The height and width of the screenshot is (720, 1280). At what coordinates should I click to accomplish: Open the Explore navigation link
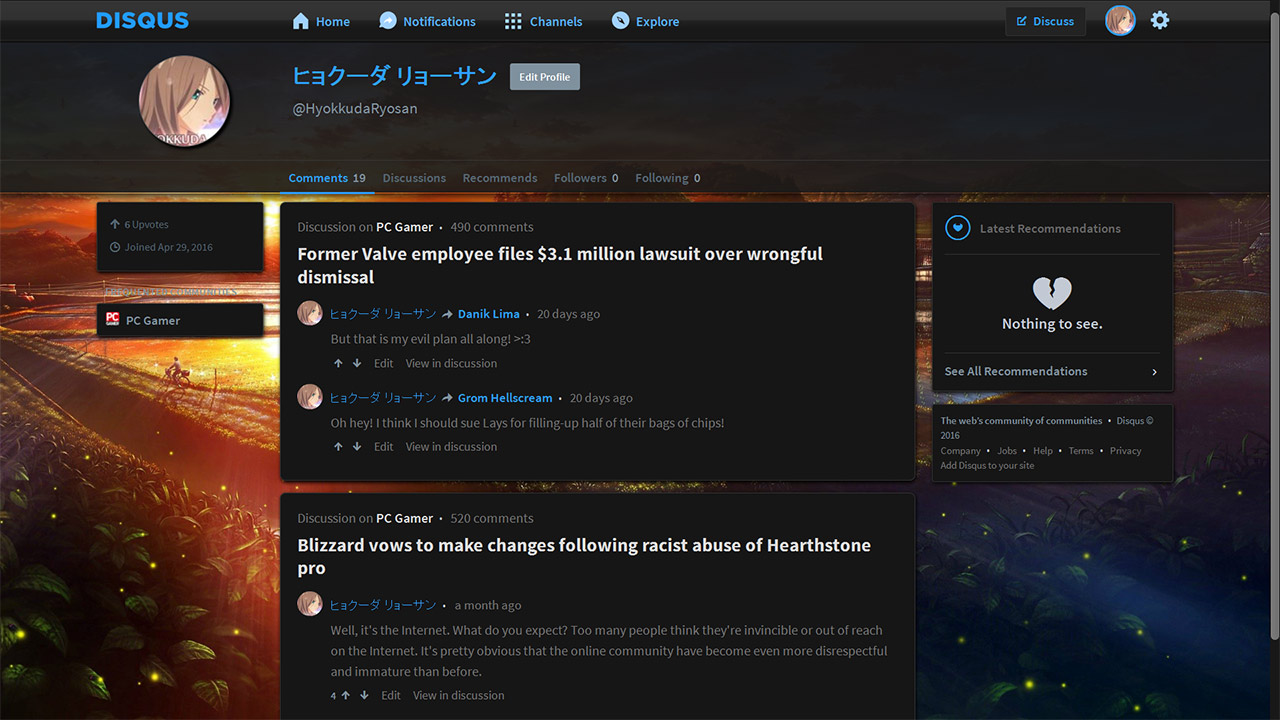tap(657, 21)
